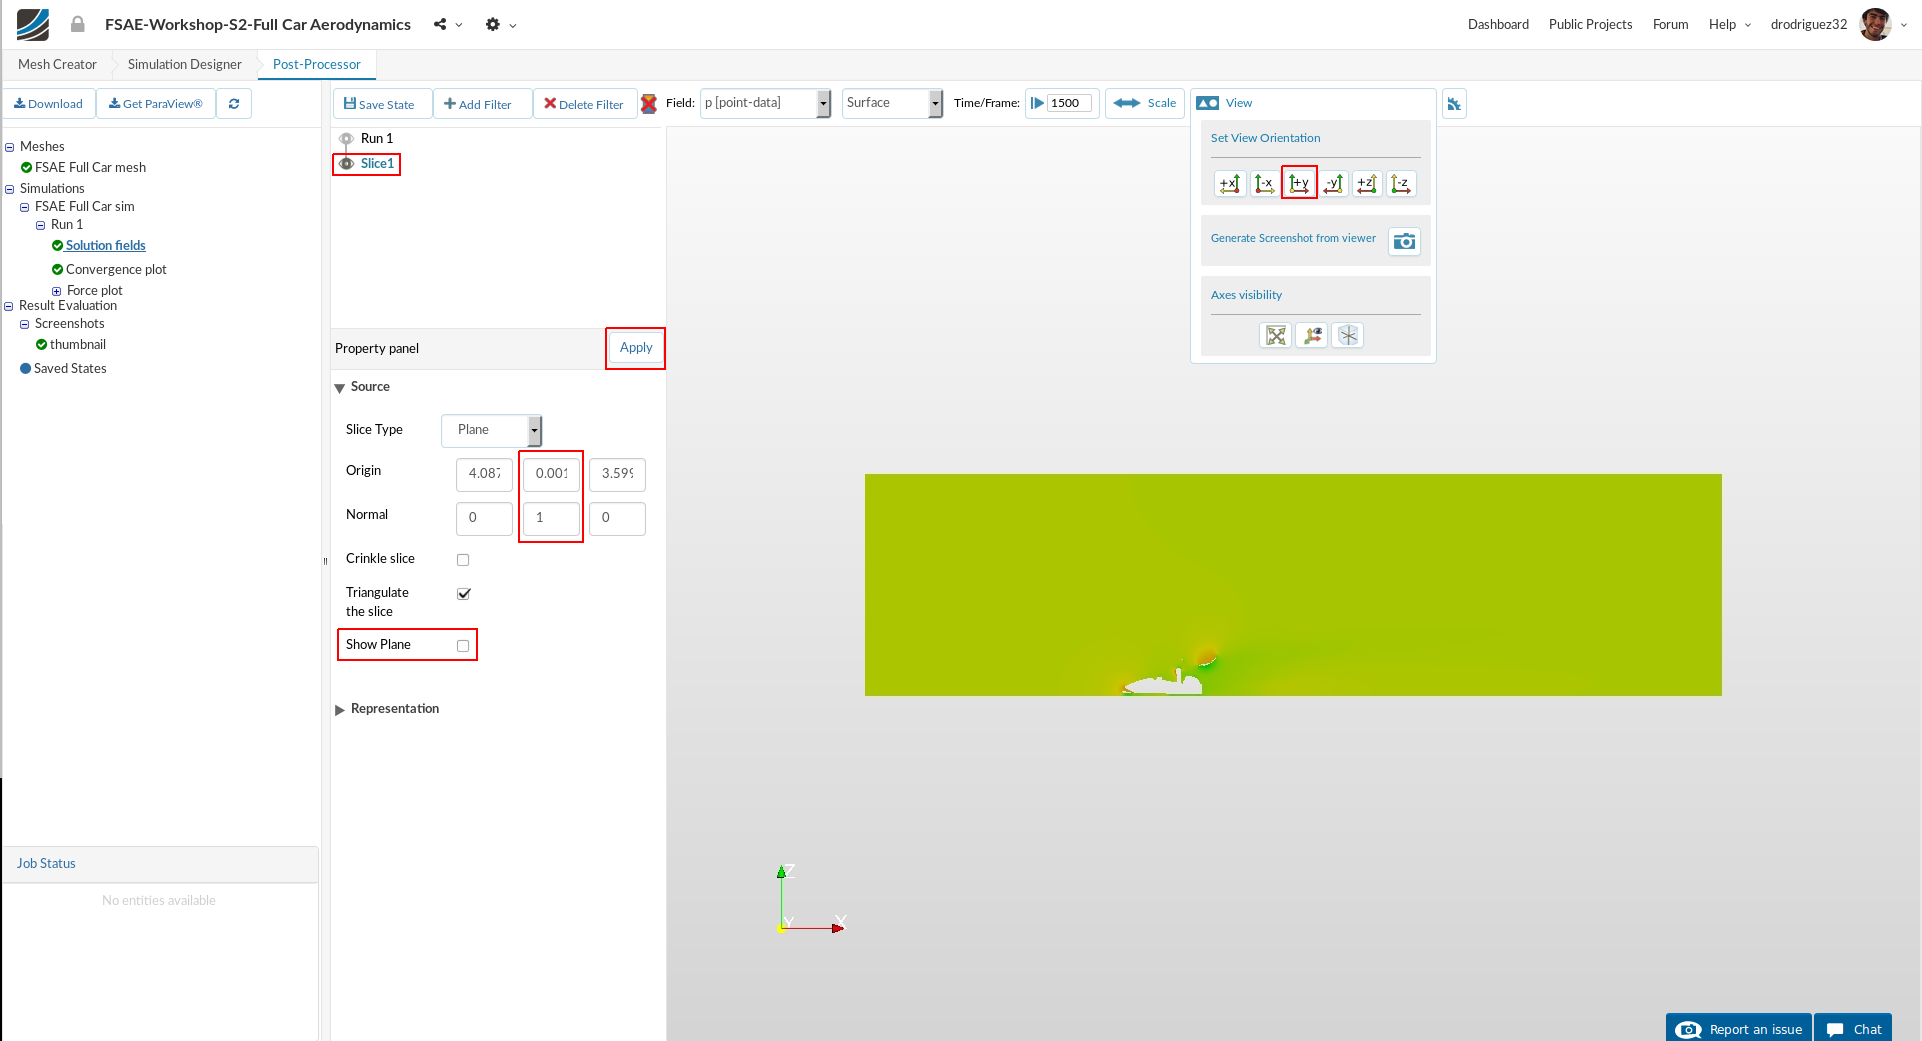
Task: Click the first axes visibility icon
Action: (x=1276, y=336)
